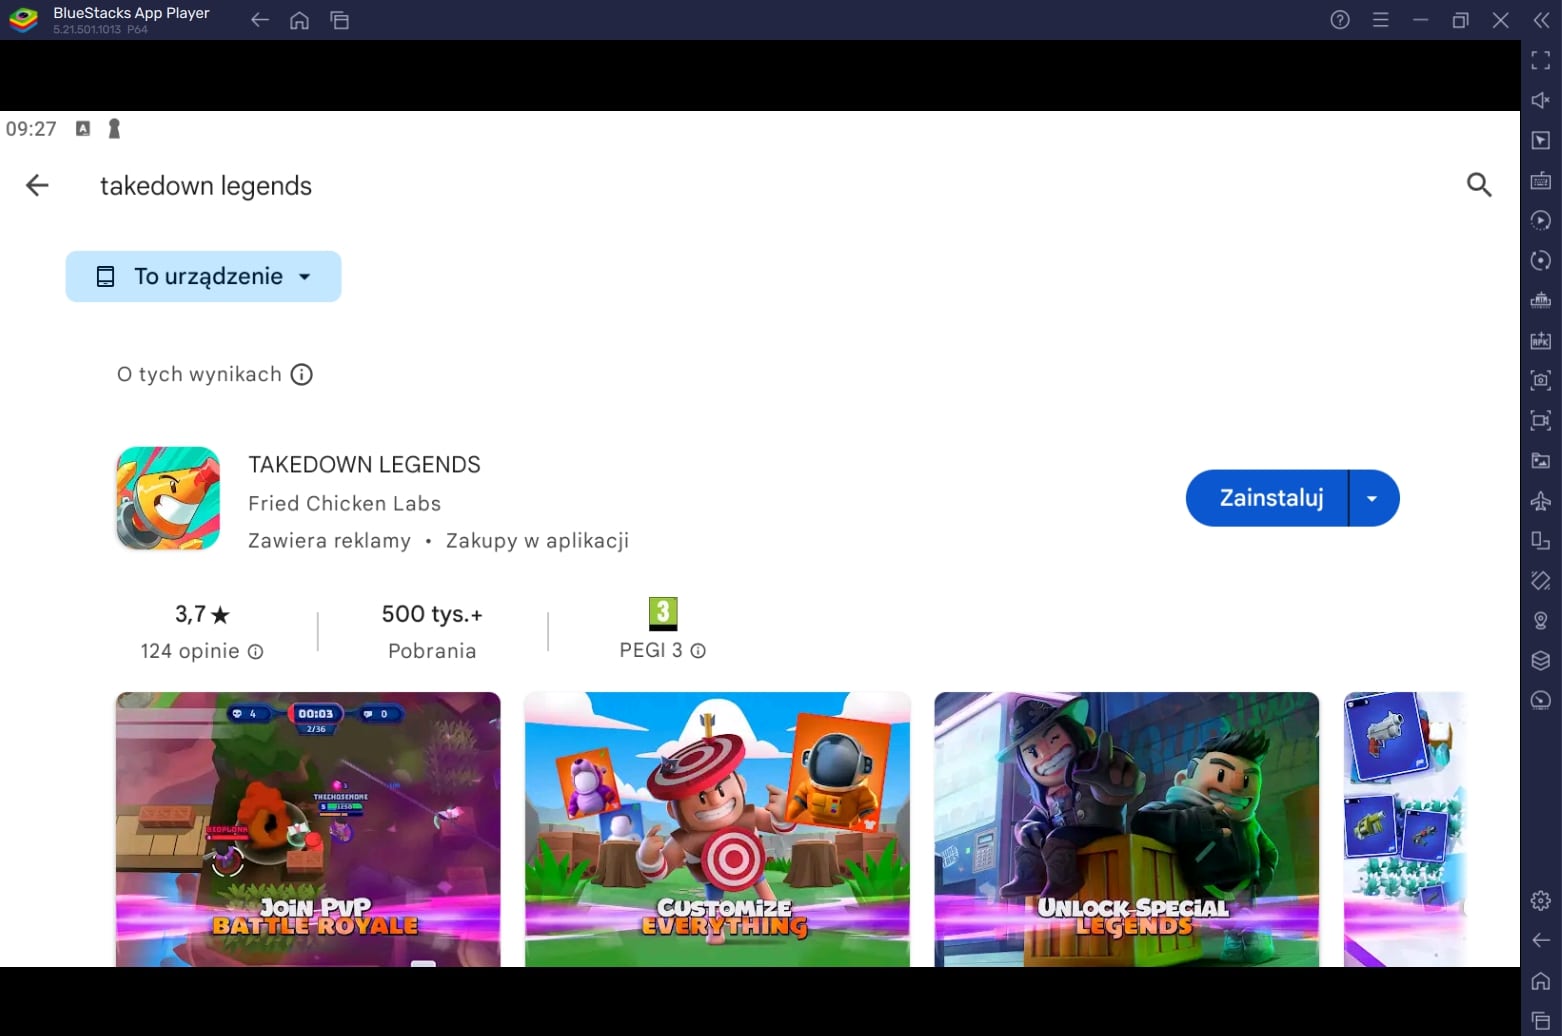Open the 124 opinie info icon

click(255, 651)
